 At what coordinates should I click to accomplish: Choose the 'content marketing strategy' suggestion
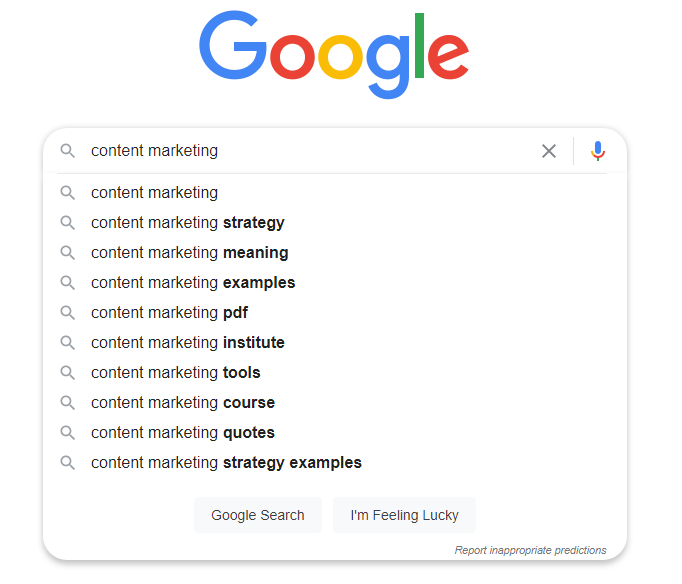coord(334,223)
